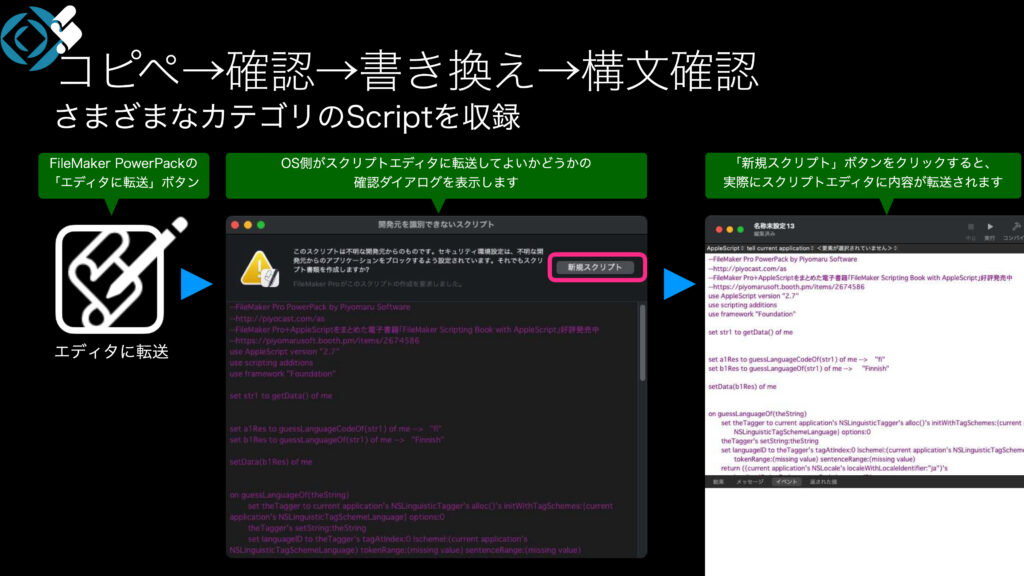Switch to the メッセージ tab
Image resolution: width=1024 pixels, height=576 pixels.
click(750, 482)
